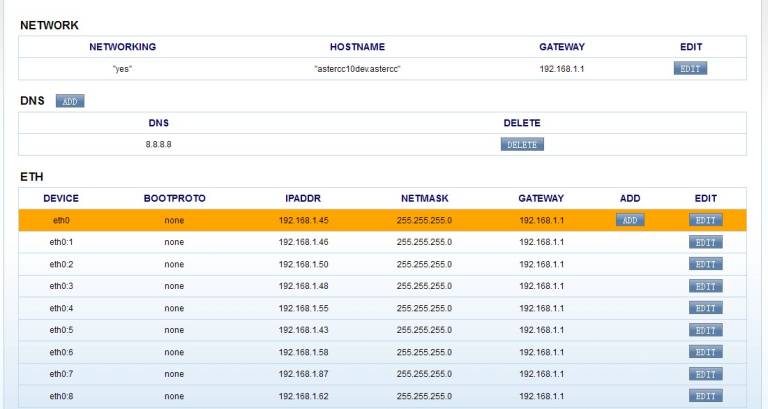
Task: Select hostname value astercc10dev.astercc
Action: coord(357,69)
